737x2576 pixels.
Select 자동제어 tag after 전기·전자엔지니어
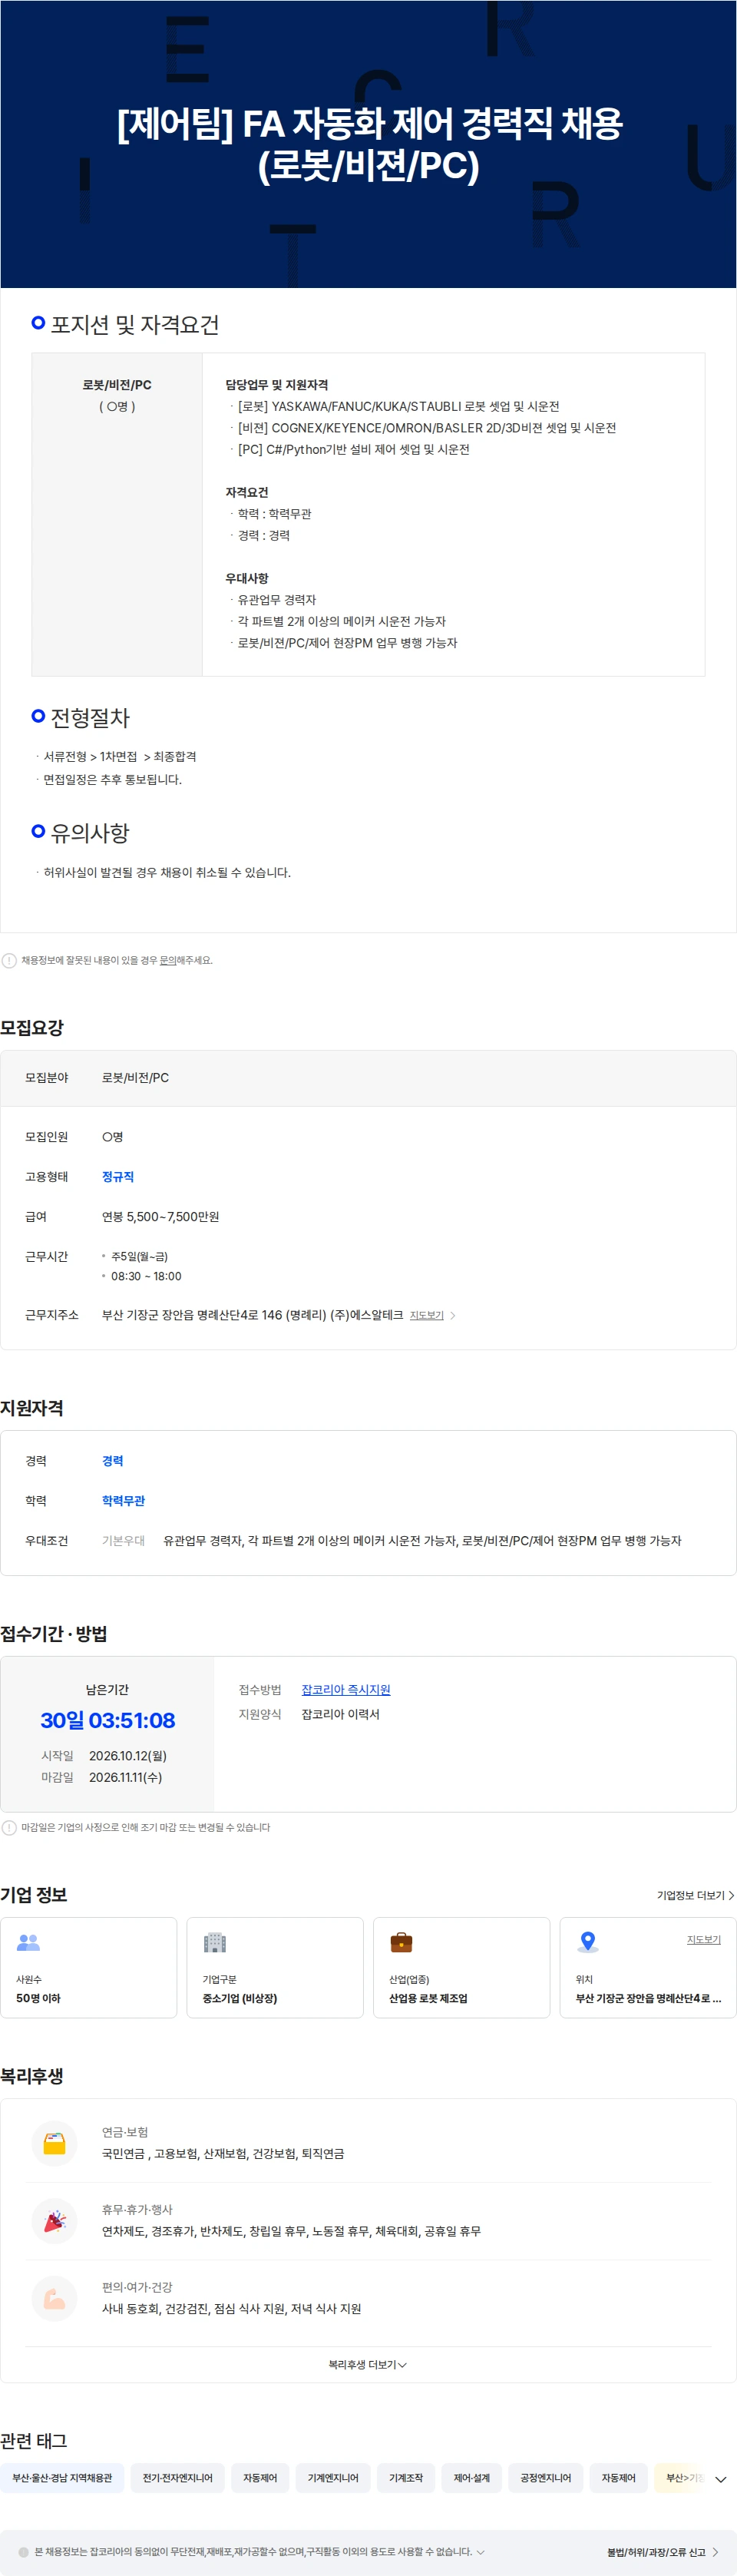point(260,2477)
